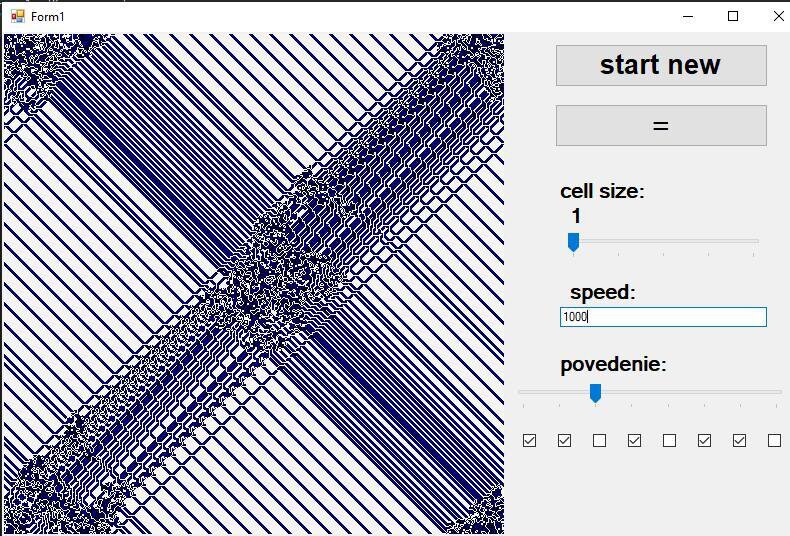Check the third checkbox in the row
This screenshot has width=790, height=536.
[x=600, y=441]
